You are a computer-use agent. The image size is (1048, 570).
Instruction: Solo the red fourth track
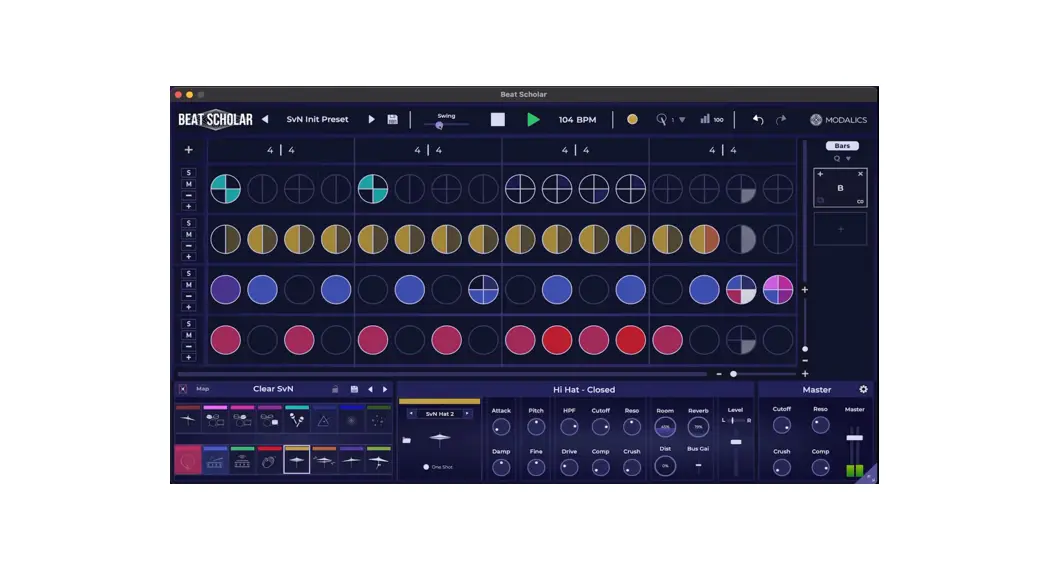point(188,323)
